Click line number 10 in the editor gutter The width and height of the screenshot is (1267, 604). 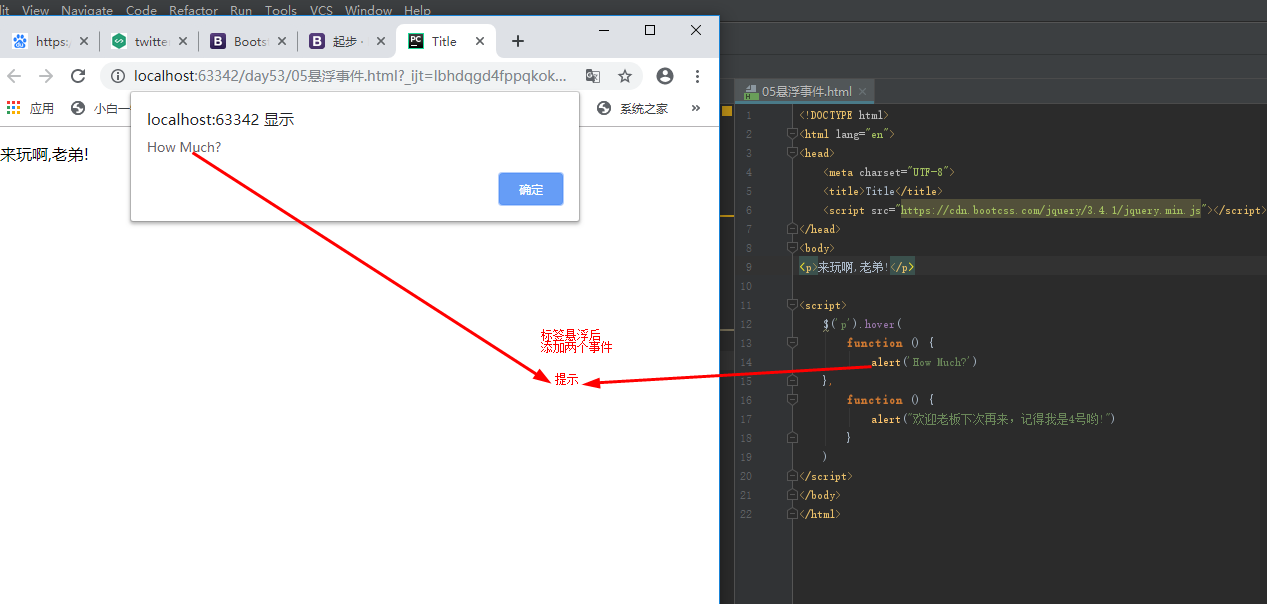point(747,286)
